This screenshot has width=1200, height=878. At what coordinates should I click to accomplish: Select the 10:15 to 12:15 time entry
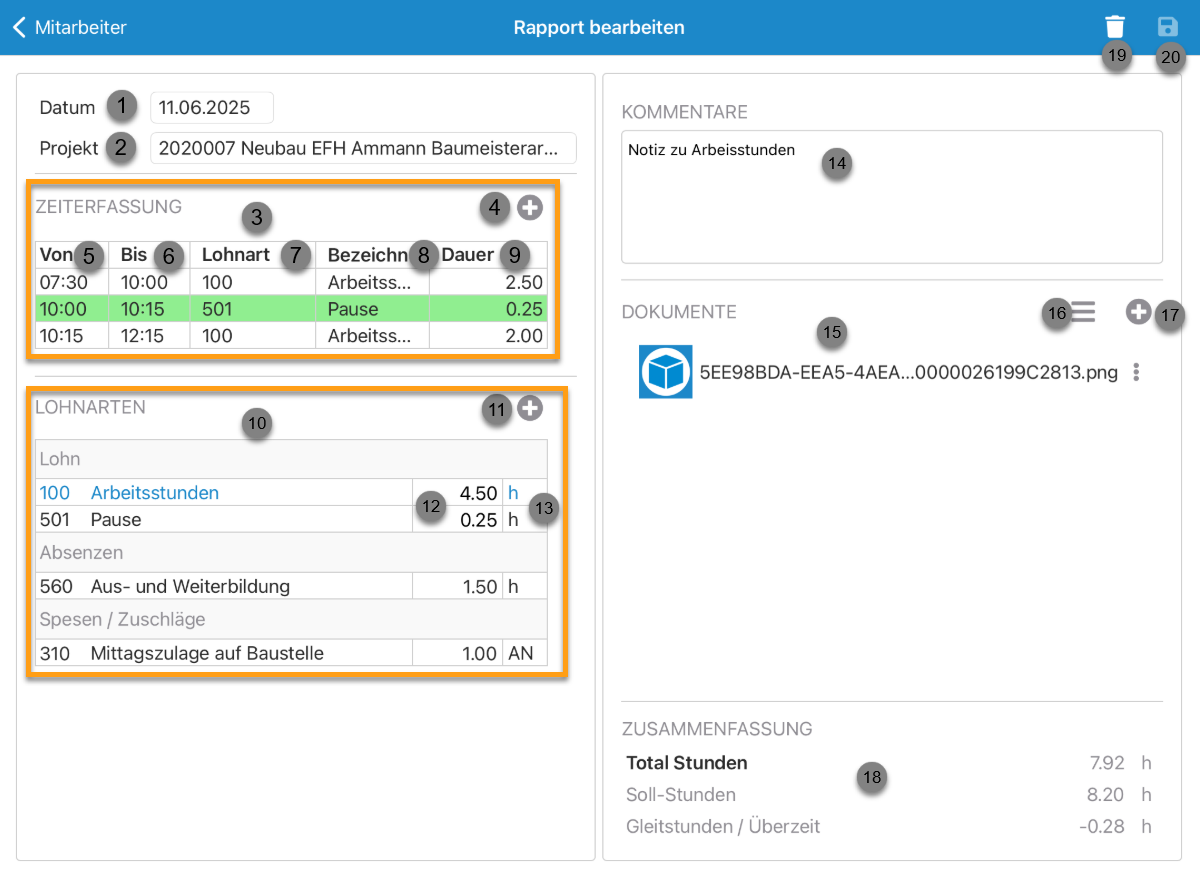pyautogui.click(x=290, y=336)
